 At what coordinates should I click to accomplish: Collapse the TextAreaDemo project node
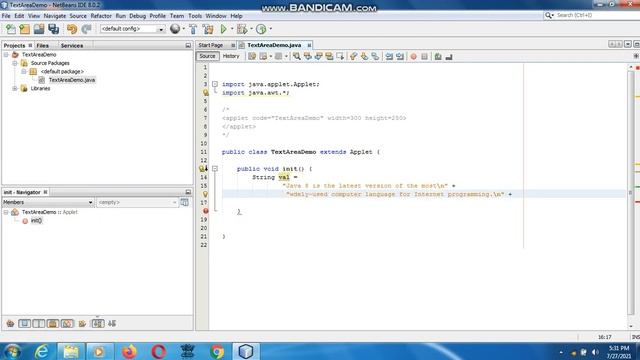point(6,54)
